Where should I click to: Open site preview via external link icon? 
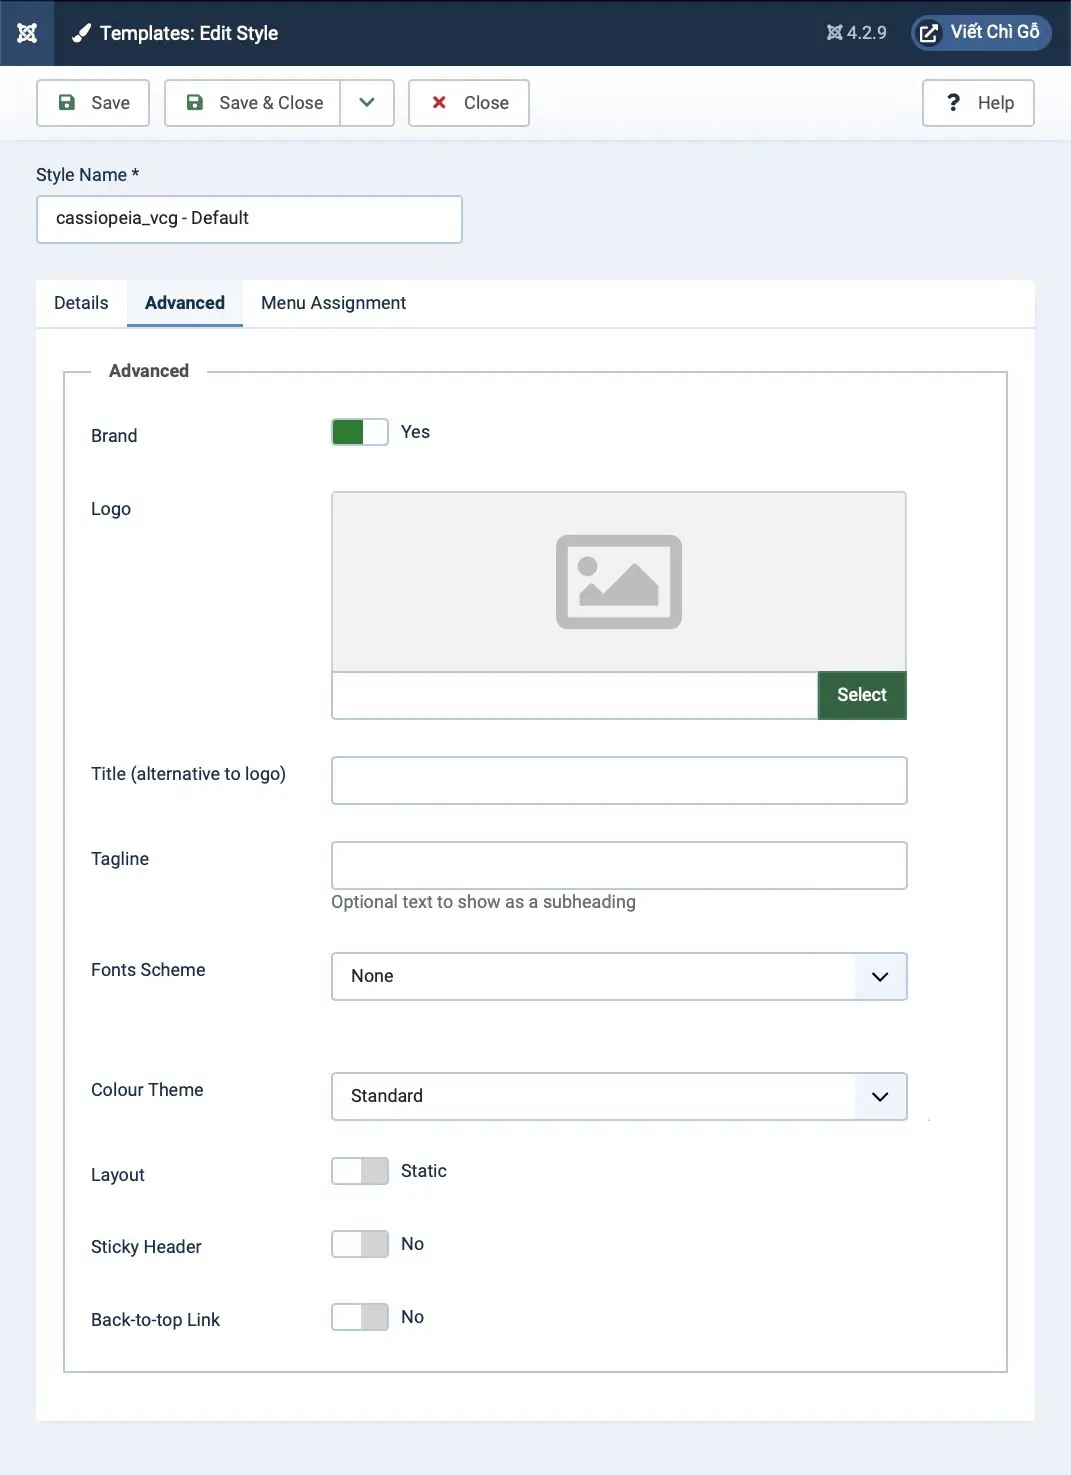[929, 33]
